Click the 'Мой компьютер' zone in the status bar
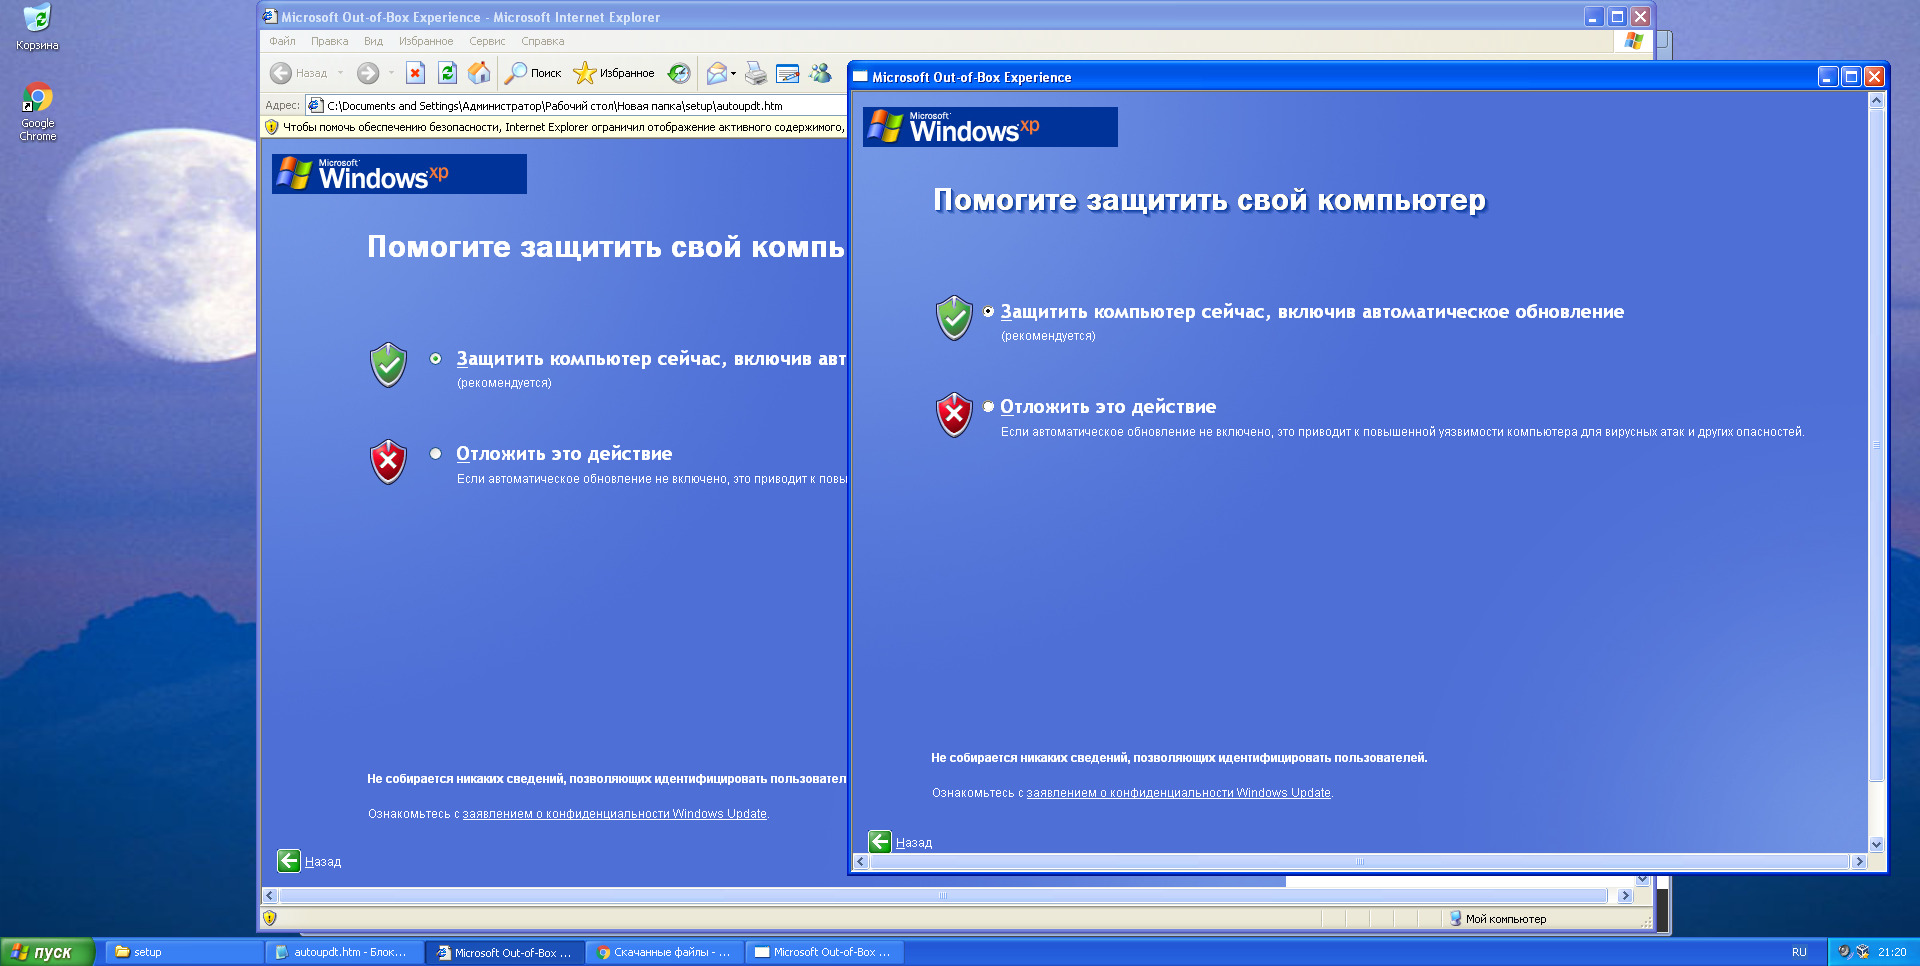 pyautogui.click(x=1498, y=919)
